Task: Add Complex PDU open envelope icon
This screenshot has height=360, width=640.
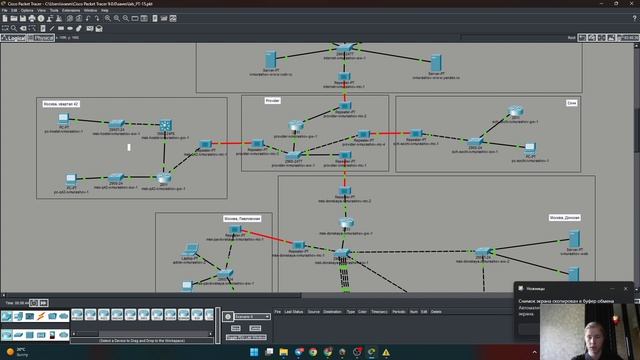Action: 99,29
